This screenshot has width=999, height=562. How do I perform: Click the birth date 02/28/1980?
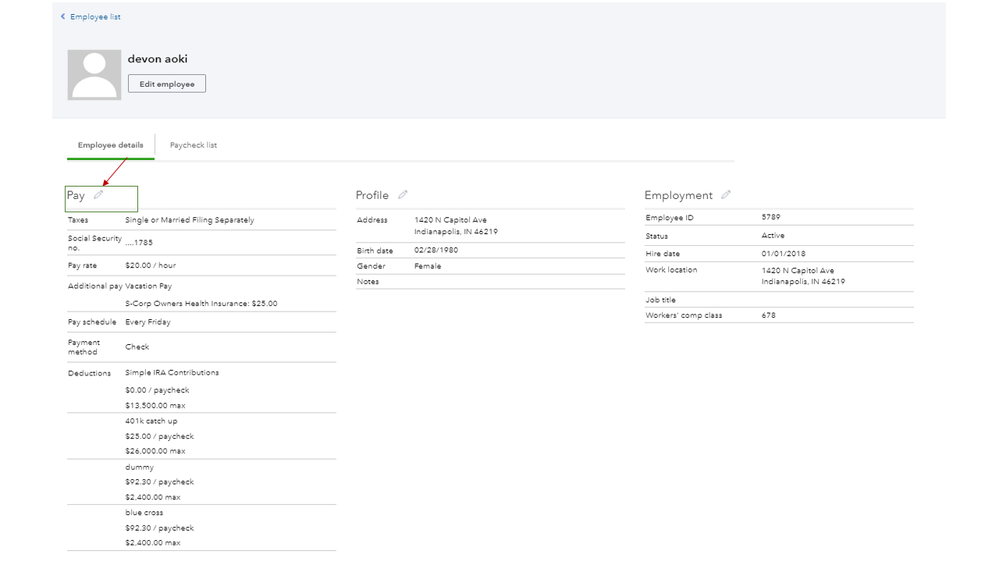[x=436, y=250]
